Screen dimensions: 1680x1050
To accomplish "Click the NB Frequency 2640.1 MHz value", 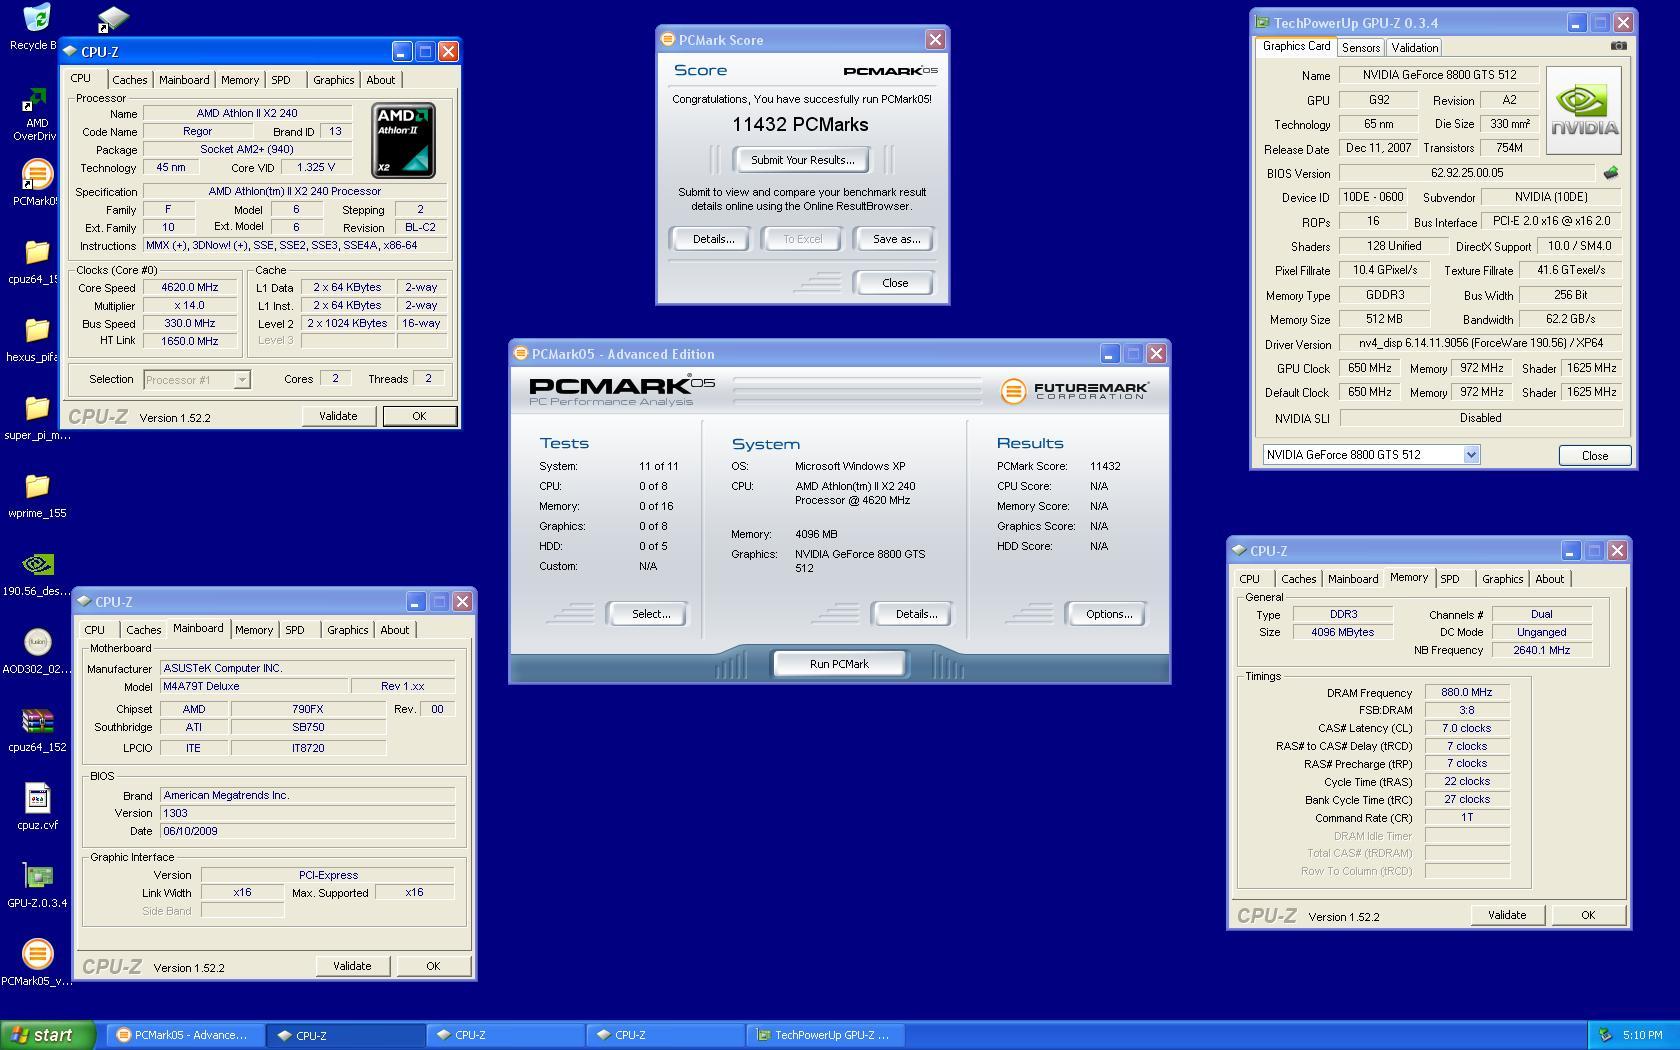I will [1541, 650].
